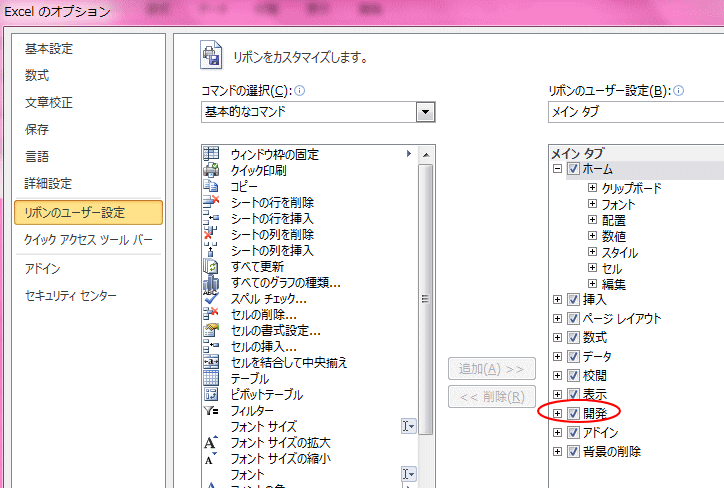724x488 pixels.
Task: Click the command list scroll-up arrow
Action: pyautogui.click(x=425, y=155)
